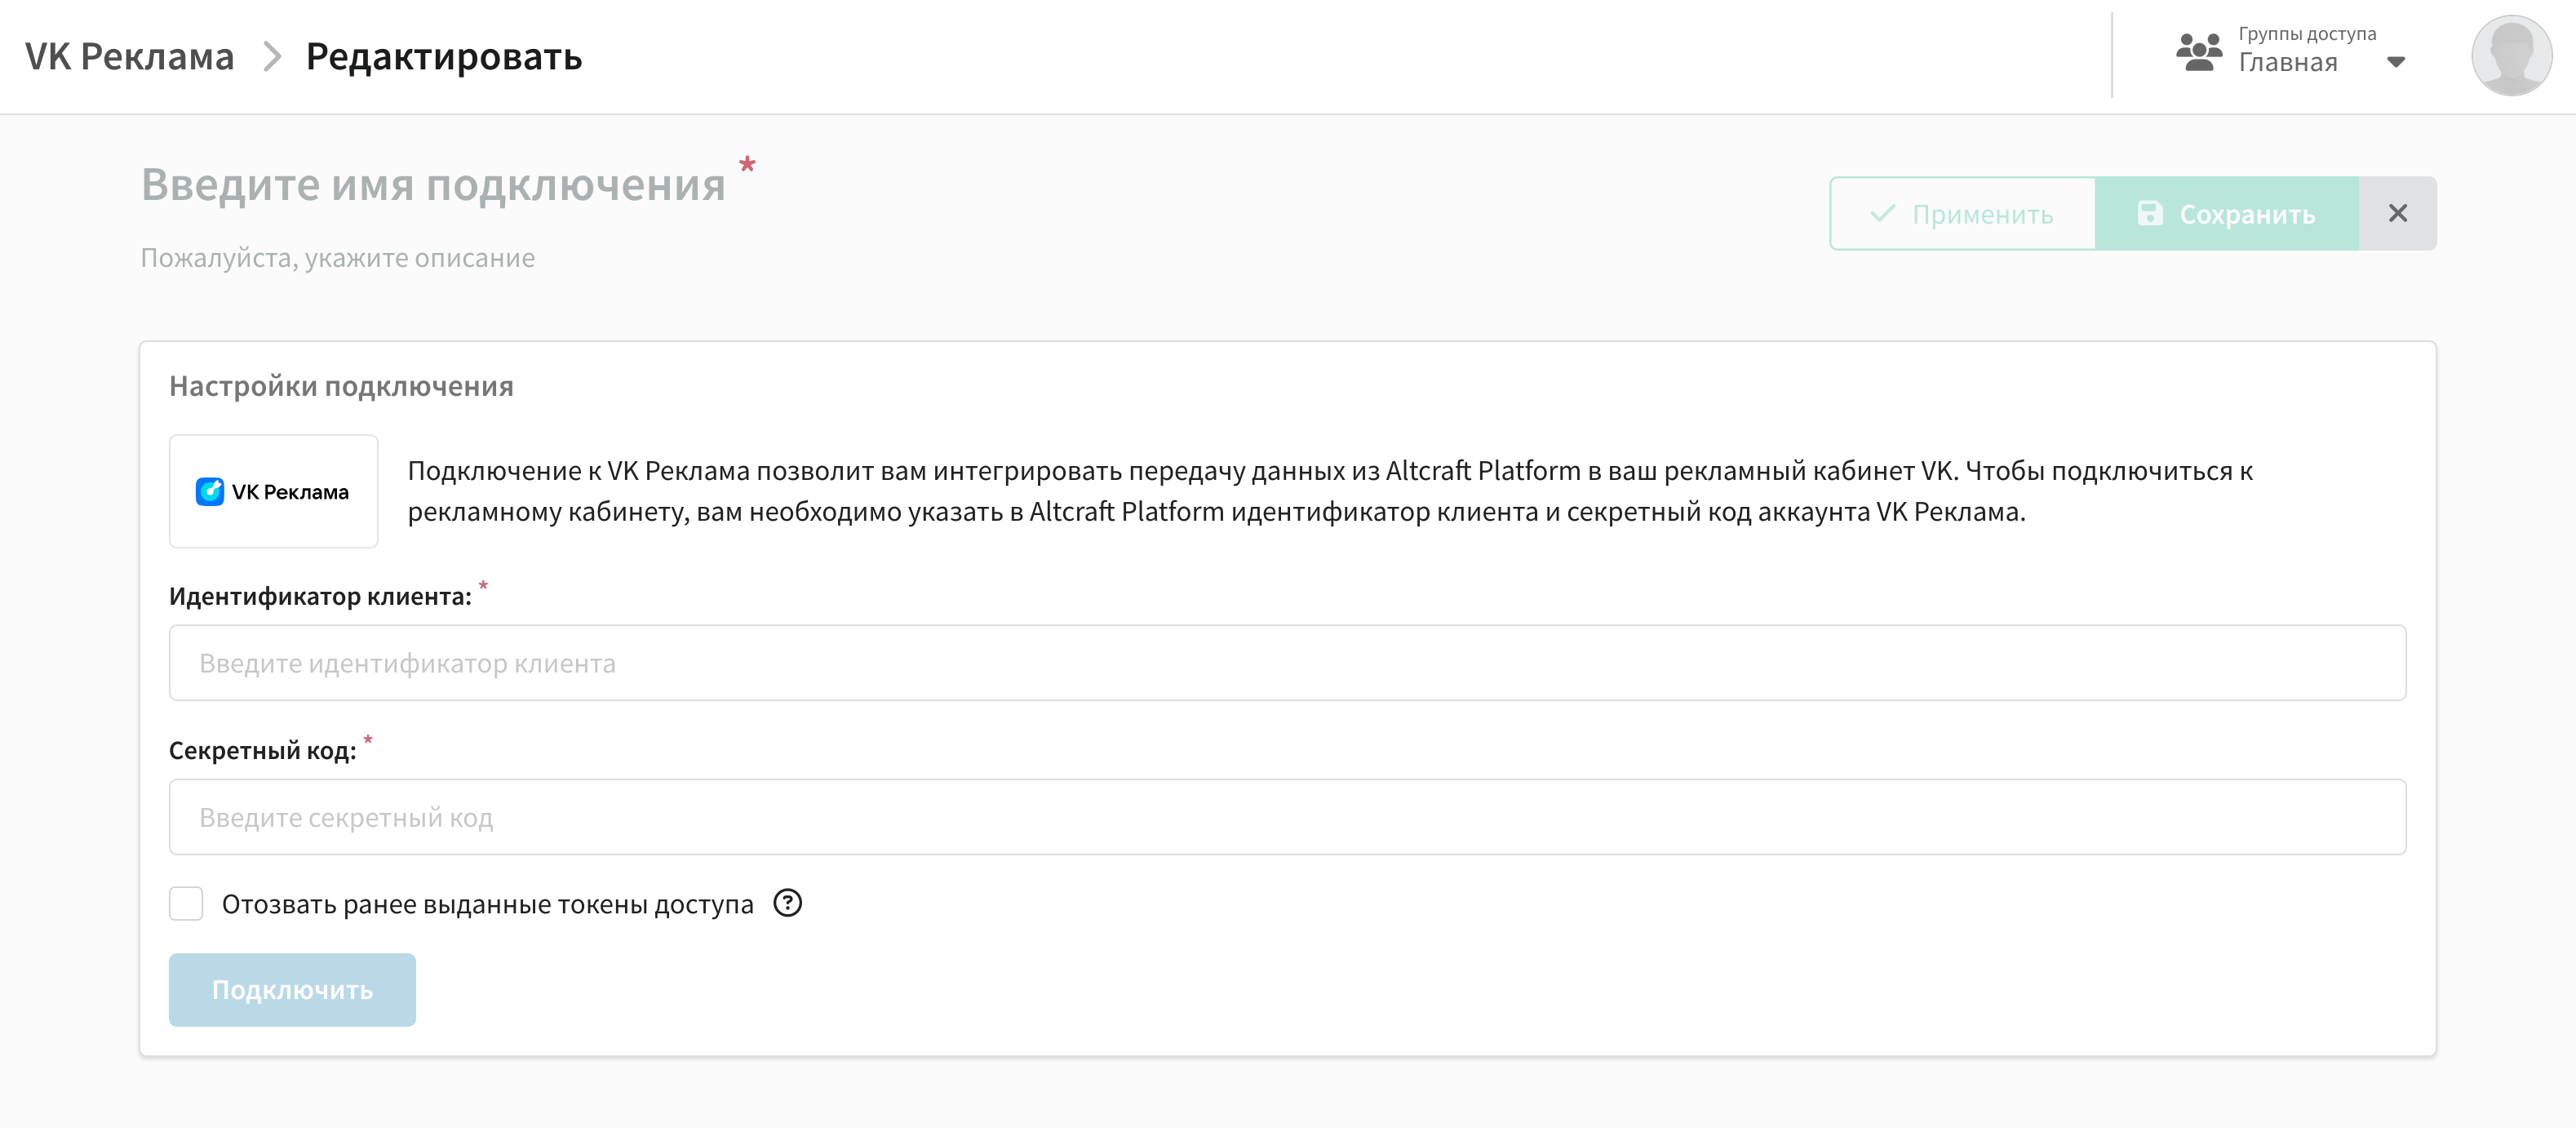
Task: Click the breadcrumb chevron separator
Action: point(271,57)
